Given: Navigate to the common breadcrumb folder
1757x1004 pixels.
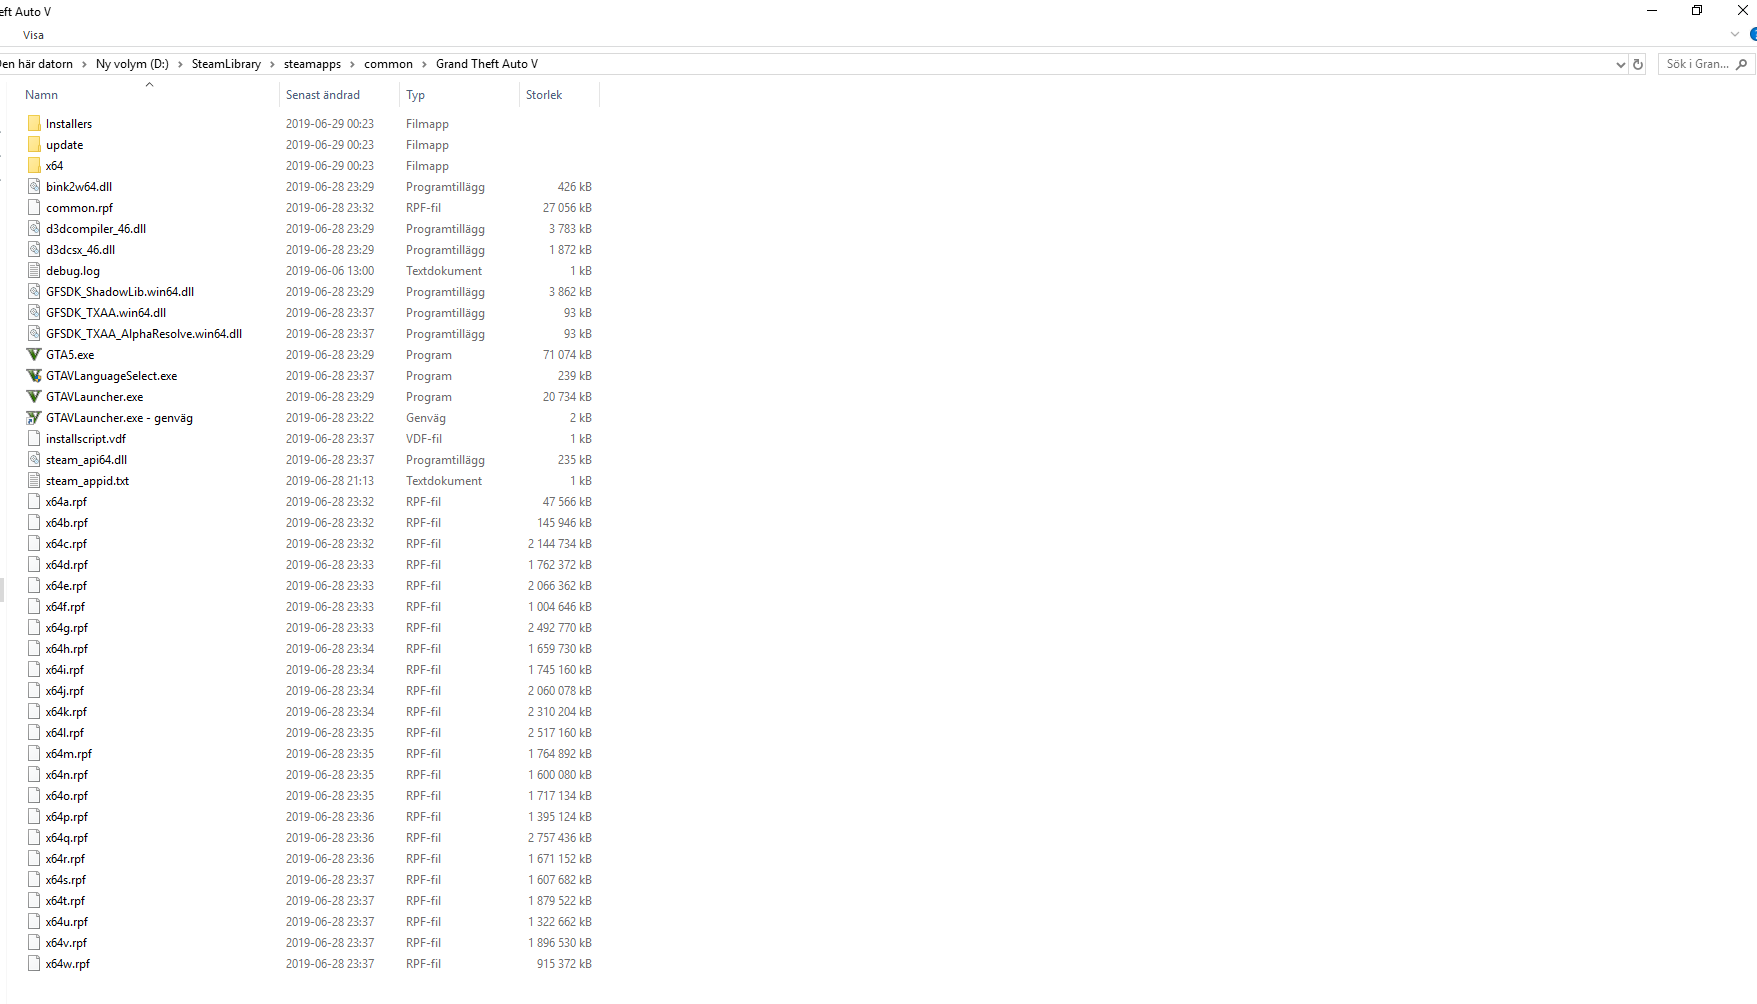Looking at the screenshot, I should click(388, 64).
